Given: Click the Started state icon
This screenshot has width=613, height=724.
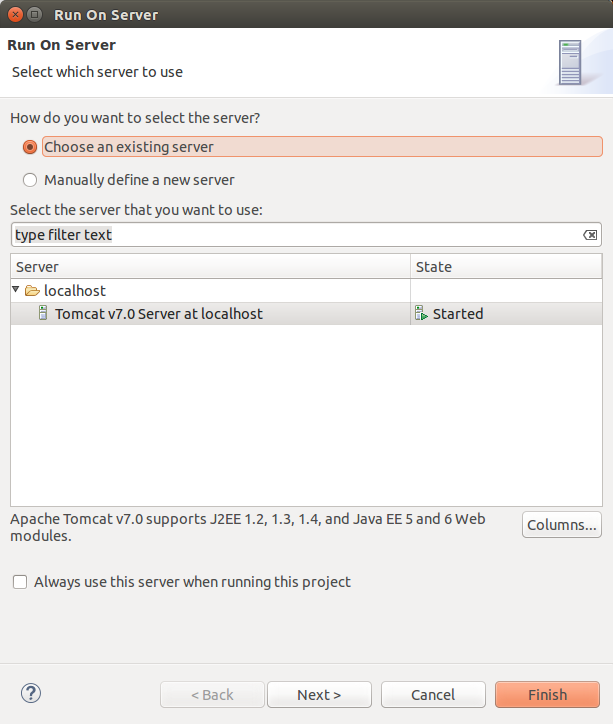Looking at the screenshot, I should tap(421, 313).
